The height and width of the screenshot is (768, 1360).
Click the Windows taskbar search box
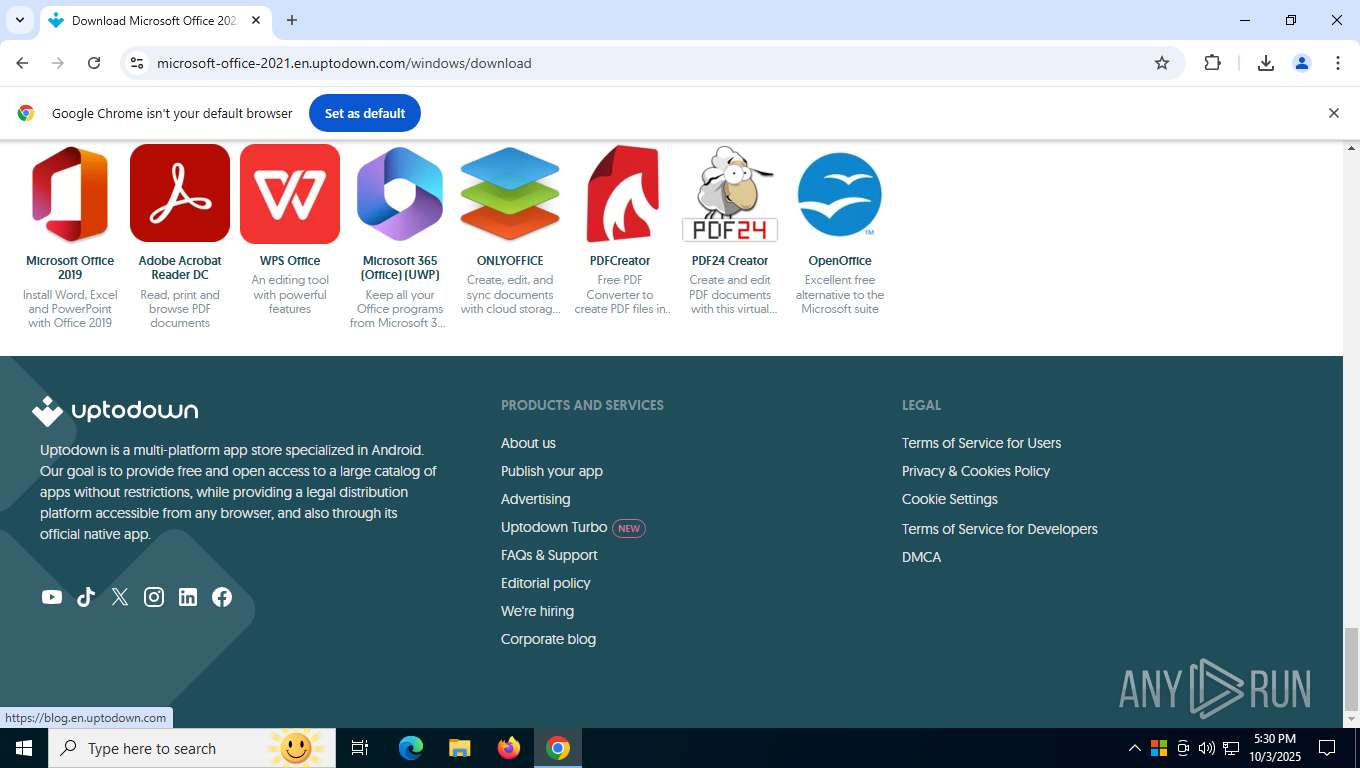190,748
